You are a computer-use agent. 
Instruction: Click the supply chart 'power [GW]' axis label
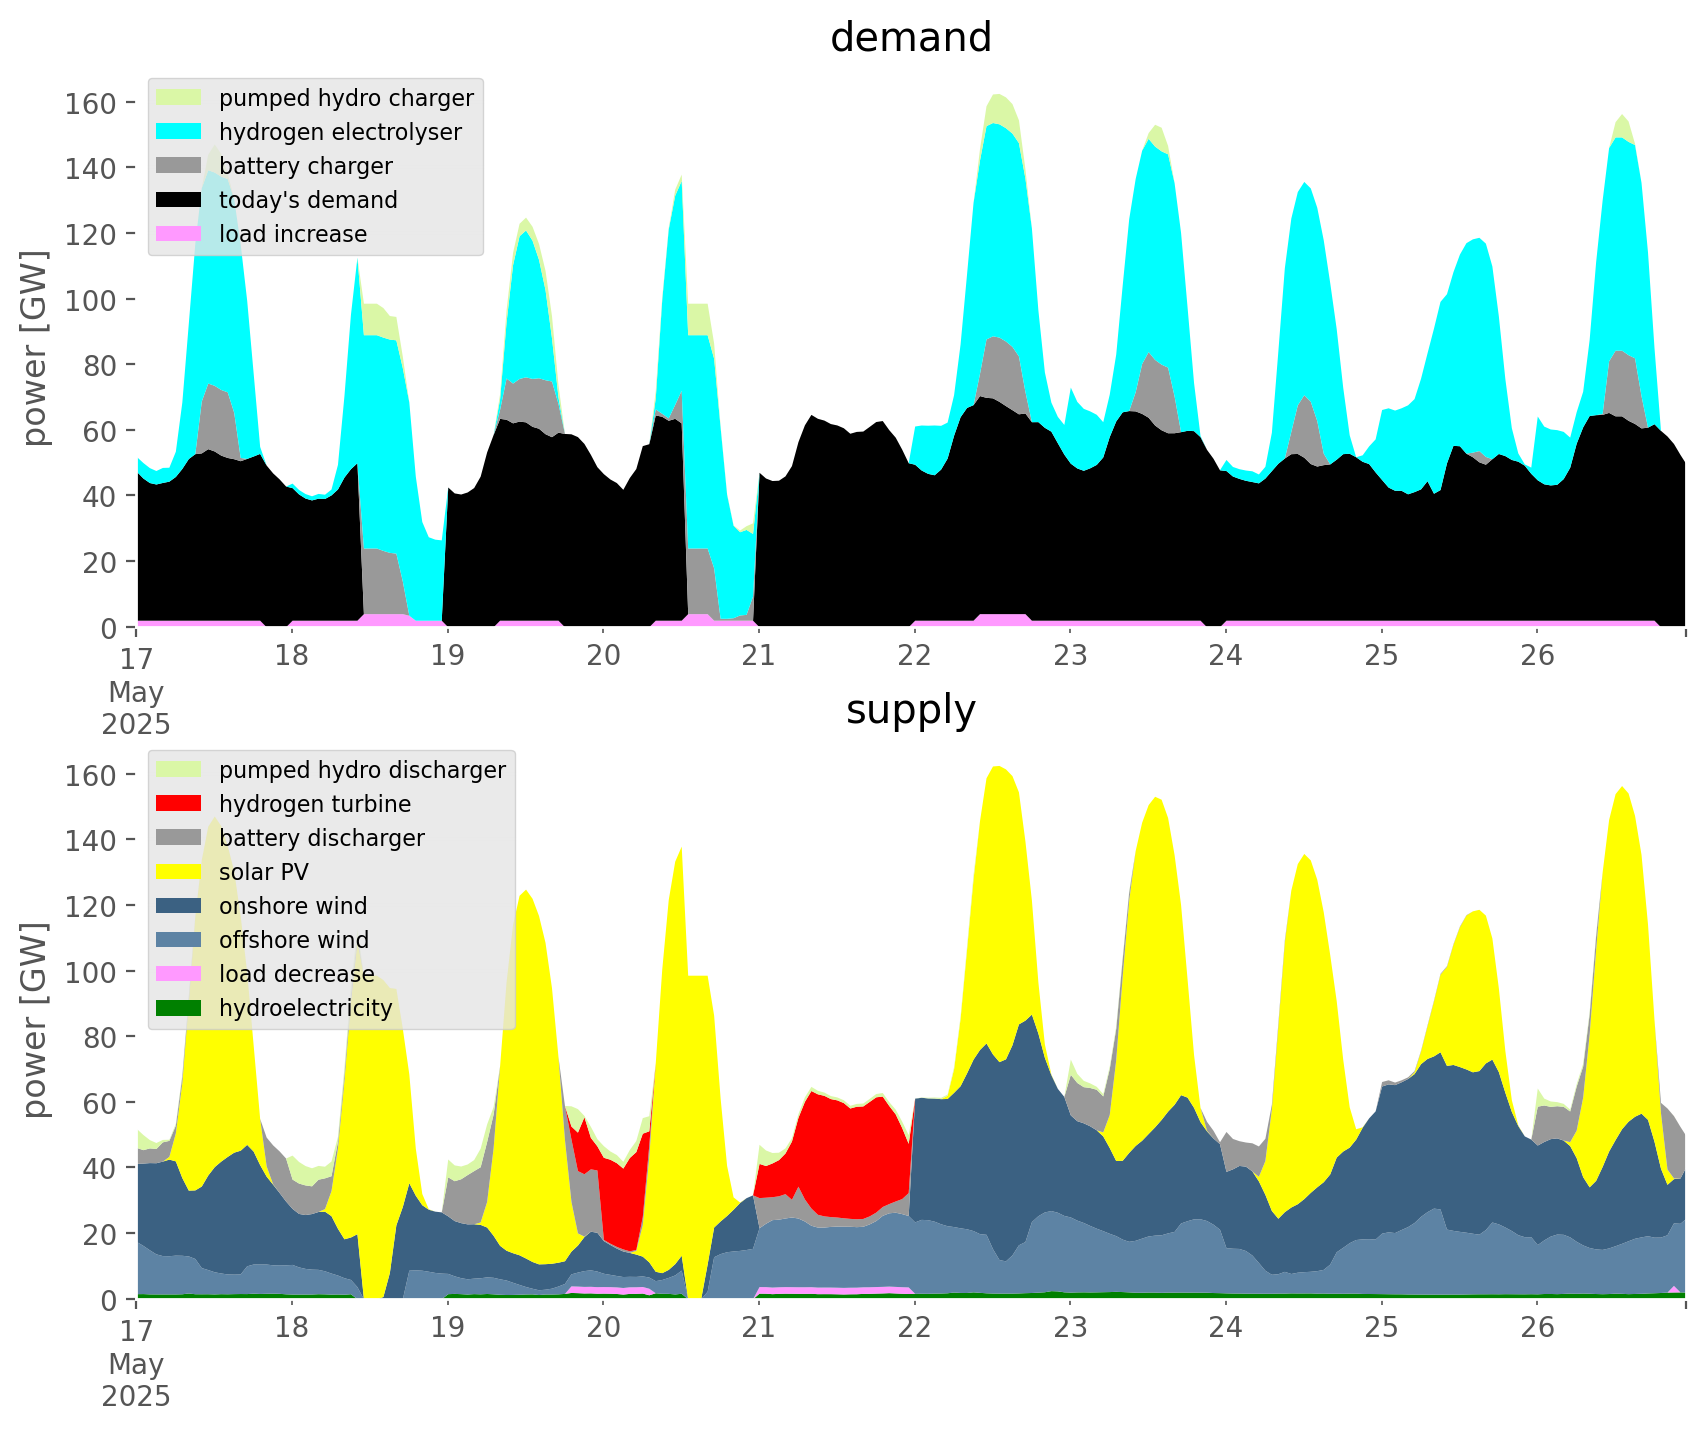(x=36, y=1021)
